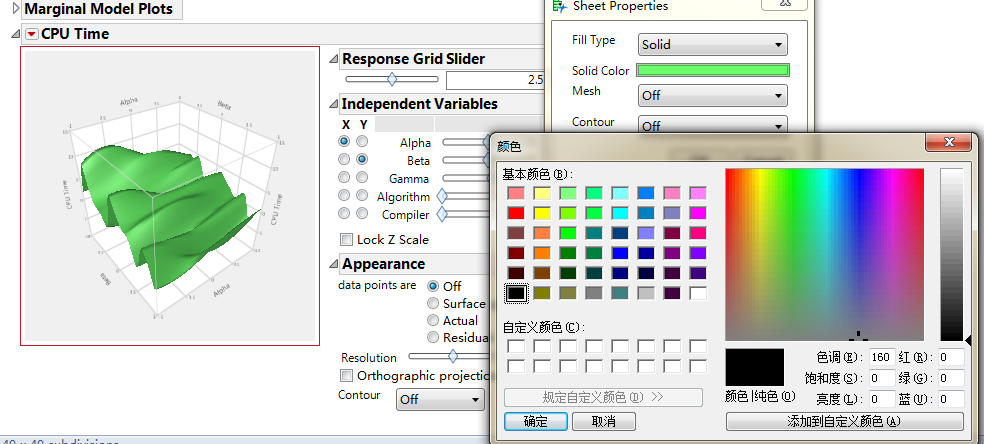Pick the white basic color swatch

[x=697, y=293]
